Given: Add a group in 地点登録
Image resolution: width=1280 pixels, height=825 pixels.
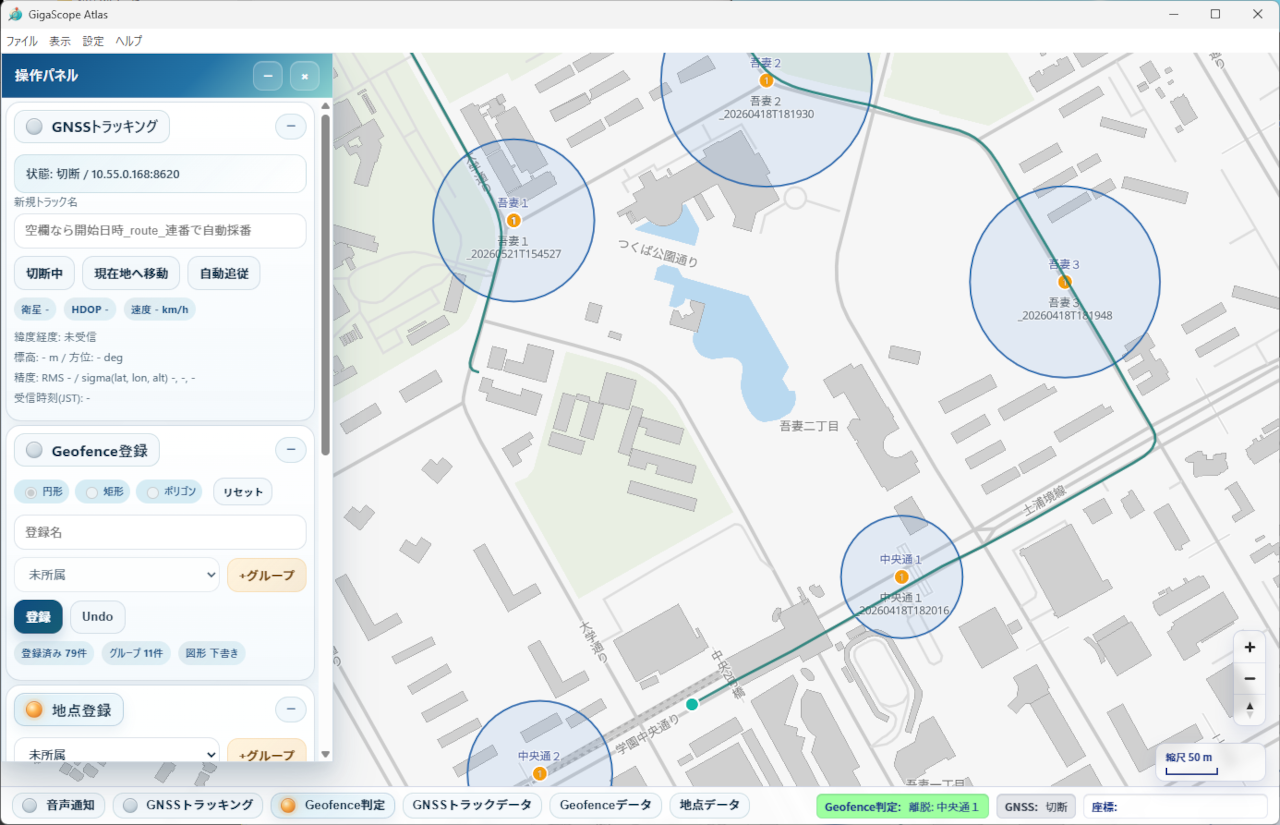Looking at the screenshot, I should tap(267, 754).
